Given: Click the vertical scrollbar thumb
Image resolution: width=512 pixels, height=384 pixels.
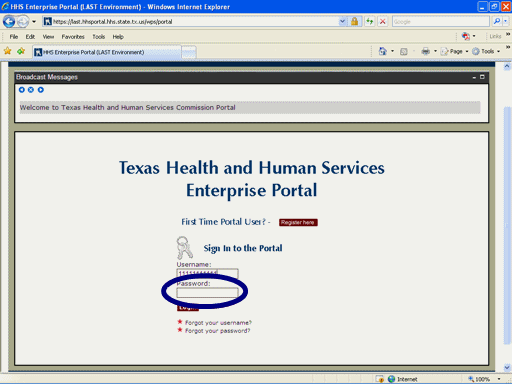Looking at the screenshot, I should (507, 226).
